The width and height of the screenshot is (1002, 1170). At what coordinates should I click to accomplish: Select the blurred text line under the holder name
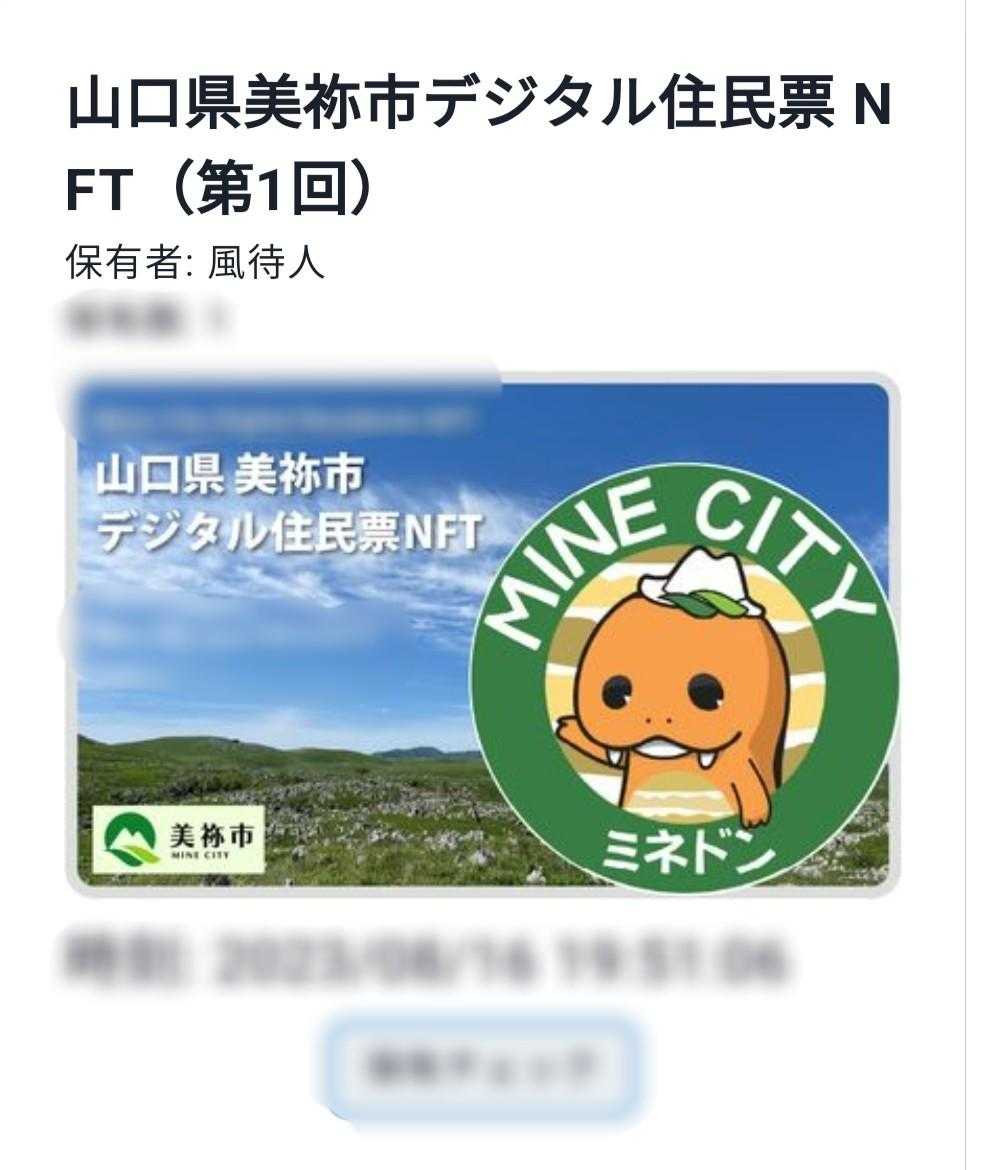coord(143,319)
